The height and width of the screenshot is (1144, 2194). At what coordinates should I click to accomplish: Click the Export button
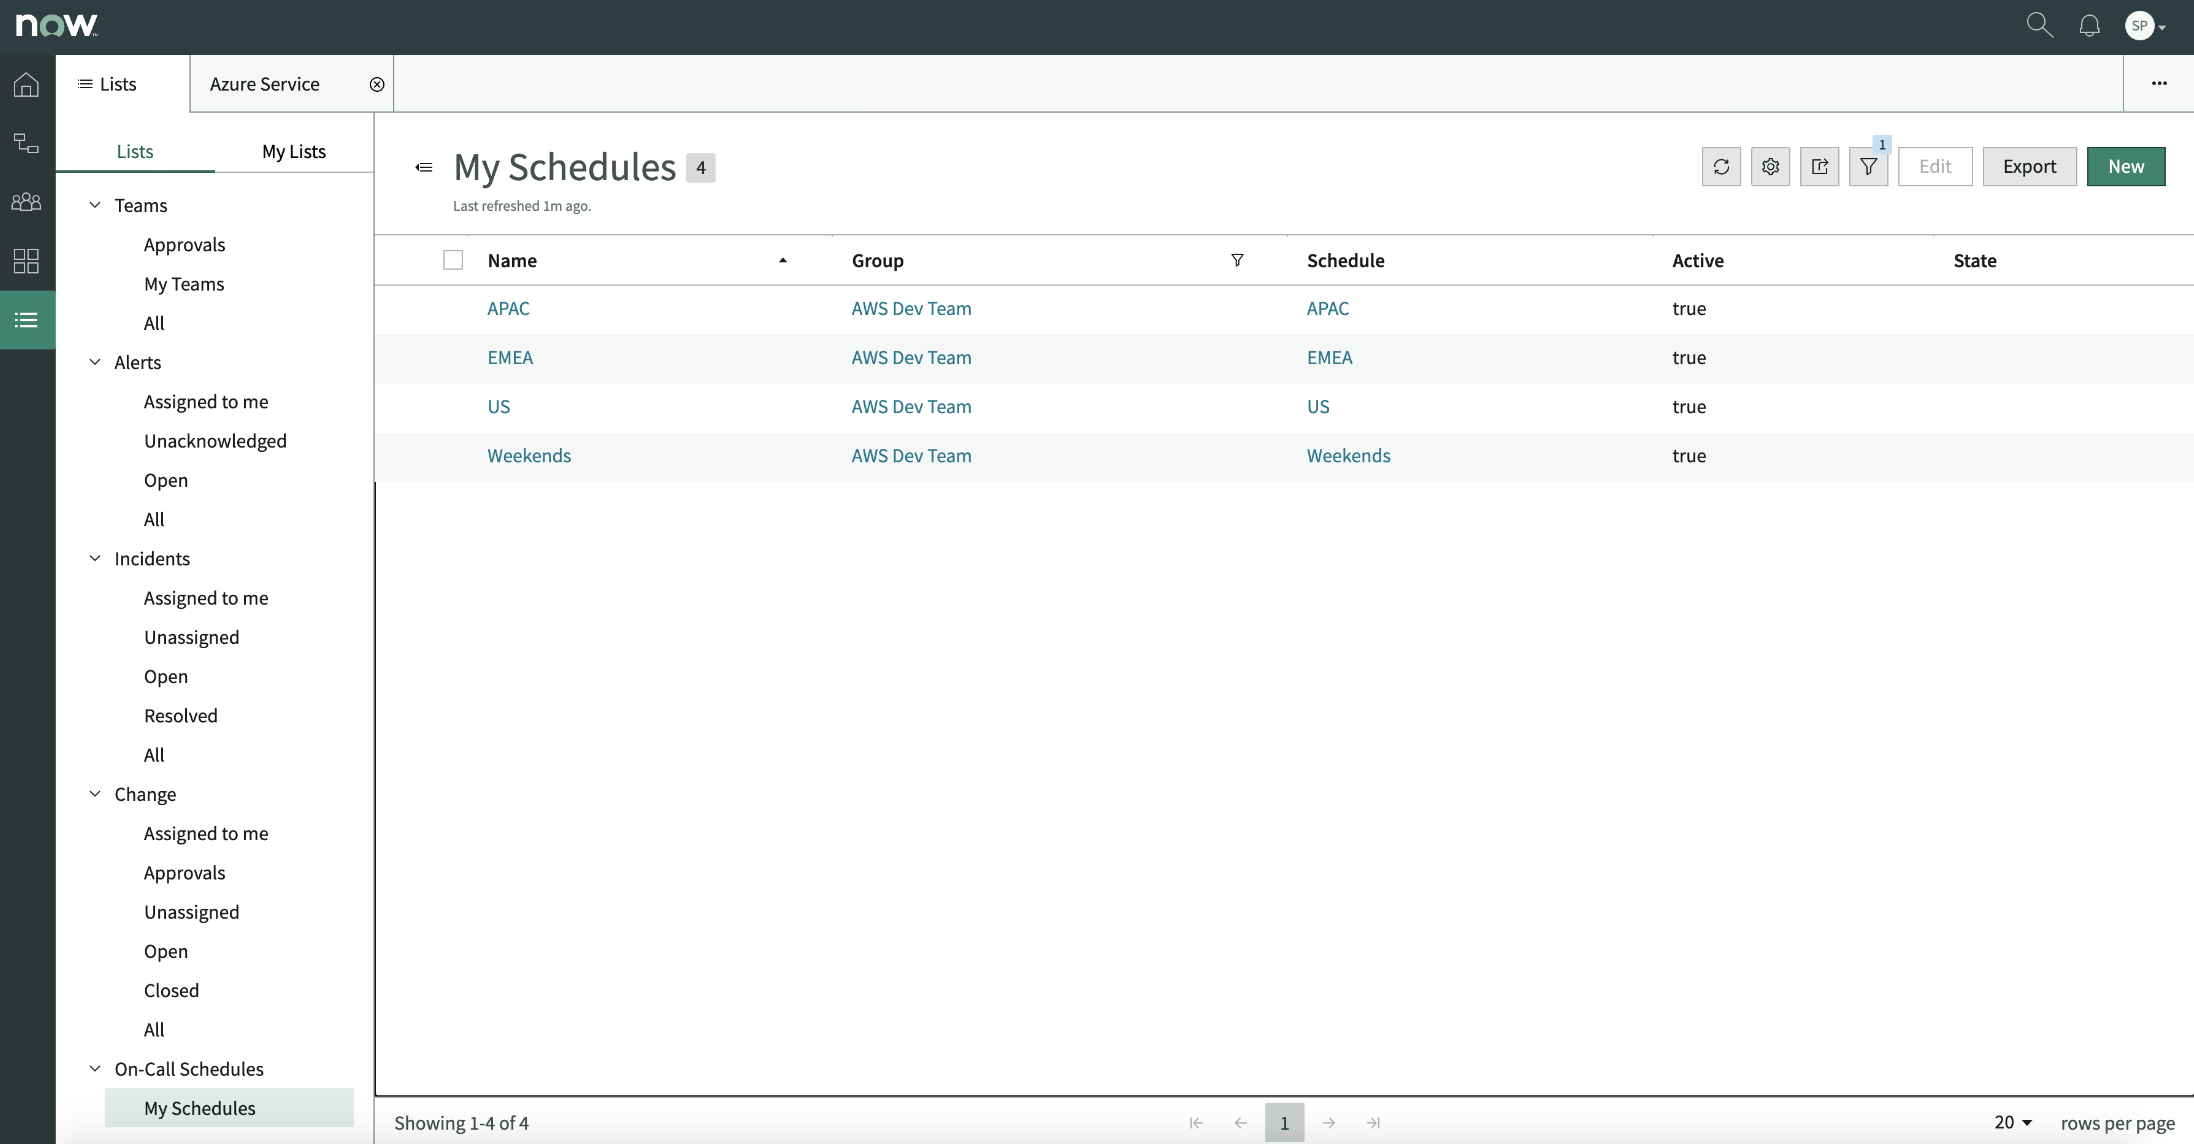[x=2029, y=167]
